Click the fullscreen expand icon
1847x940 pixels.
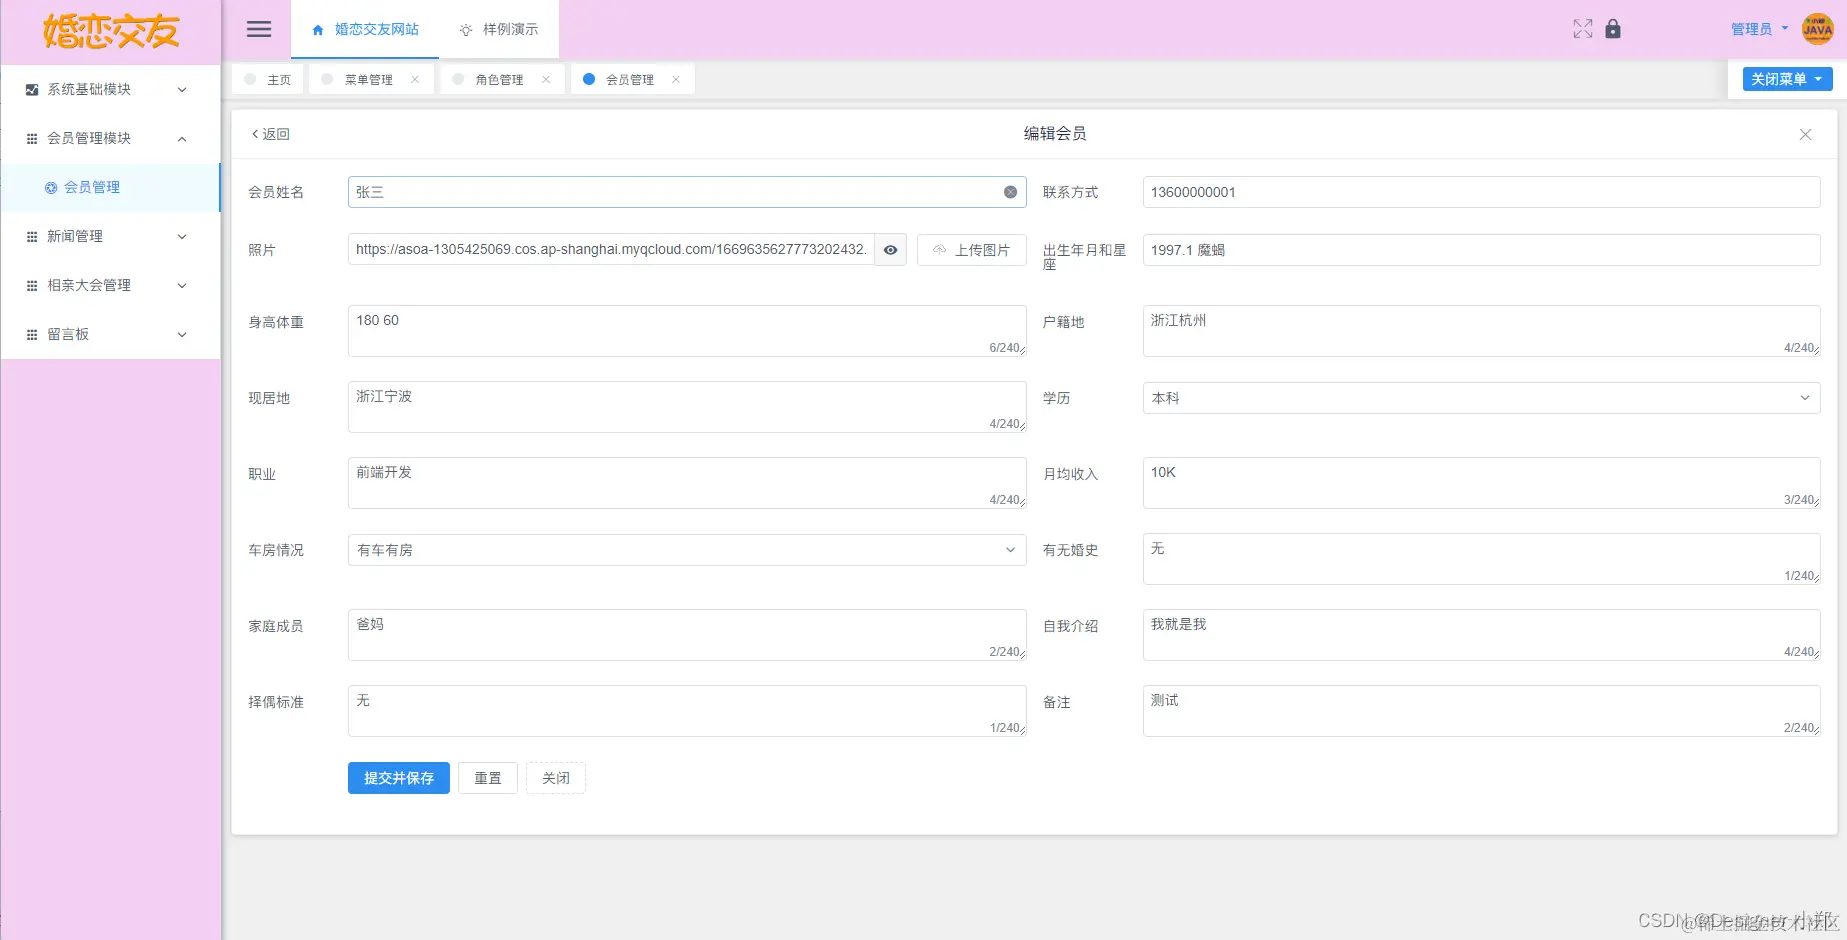pyautogui.click(x=1582, y=29)
